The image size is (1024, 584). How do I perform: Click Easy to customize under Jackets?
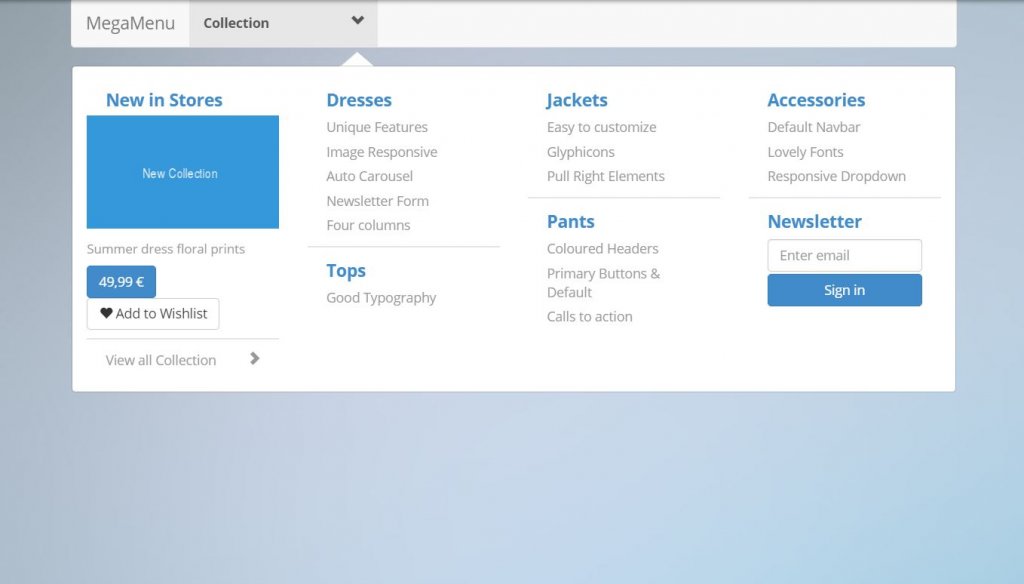pyautogui.click(x=601, y=127)
